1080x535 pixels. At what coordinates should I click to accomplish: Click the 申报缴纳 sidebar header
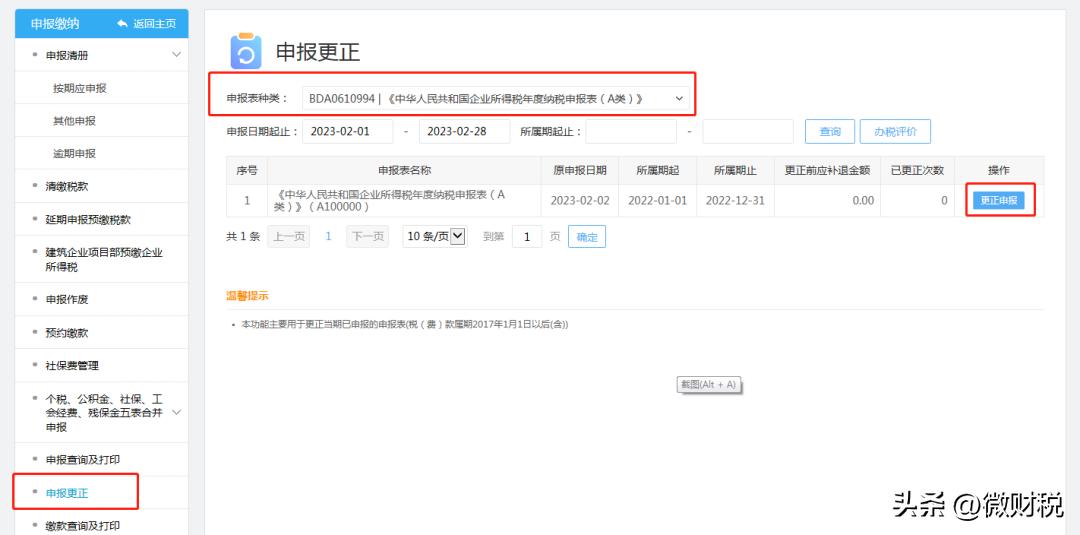(x=55, y=24)
